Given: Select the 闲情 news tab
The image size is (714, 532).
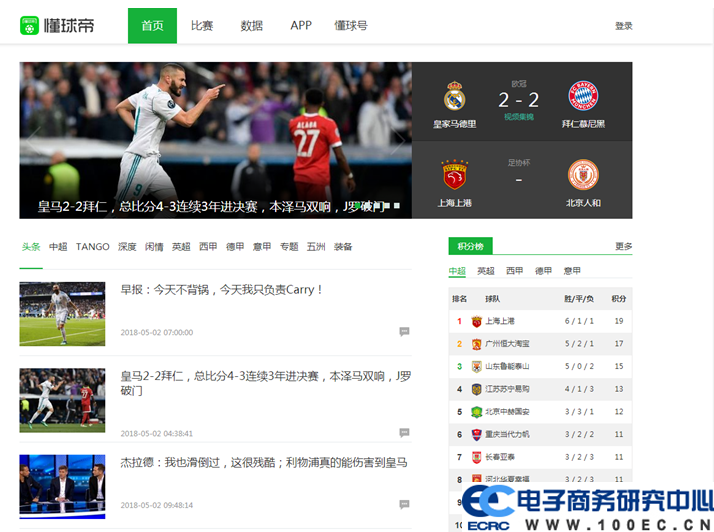Looking at the screenshot, I should [x=154, y=247].
